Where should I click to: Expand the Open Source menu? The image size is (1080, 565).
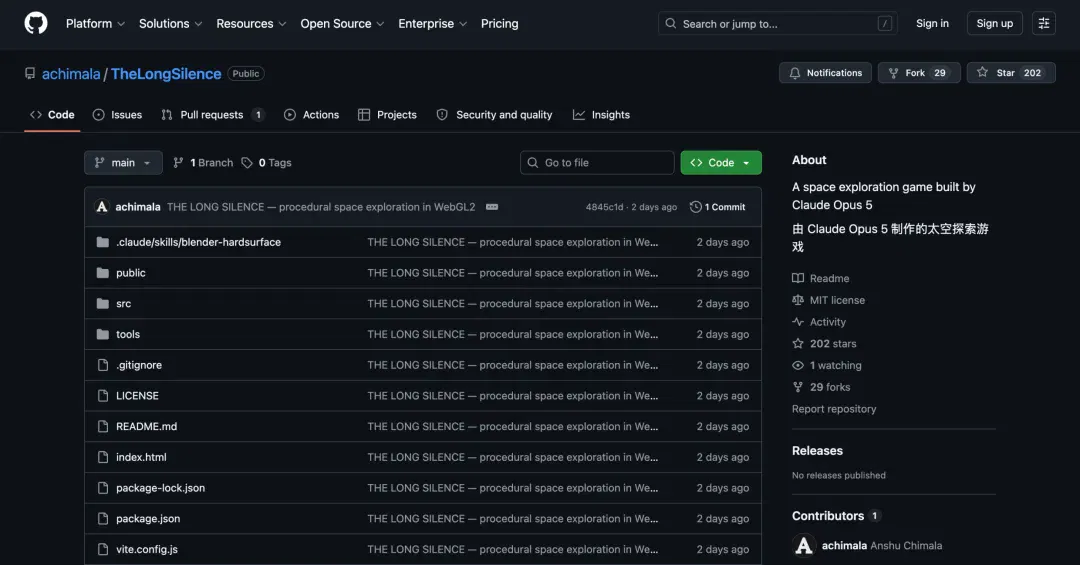coord(342,23)
